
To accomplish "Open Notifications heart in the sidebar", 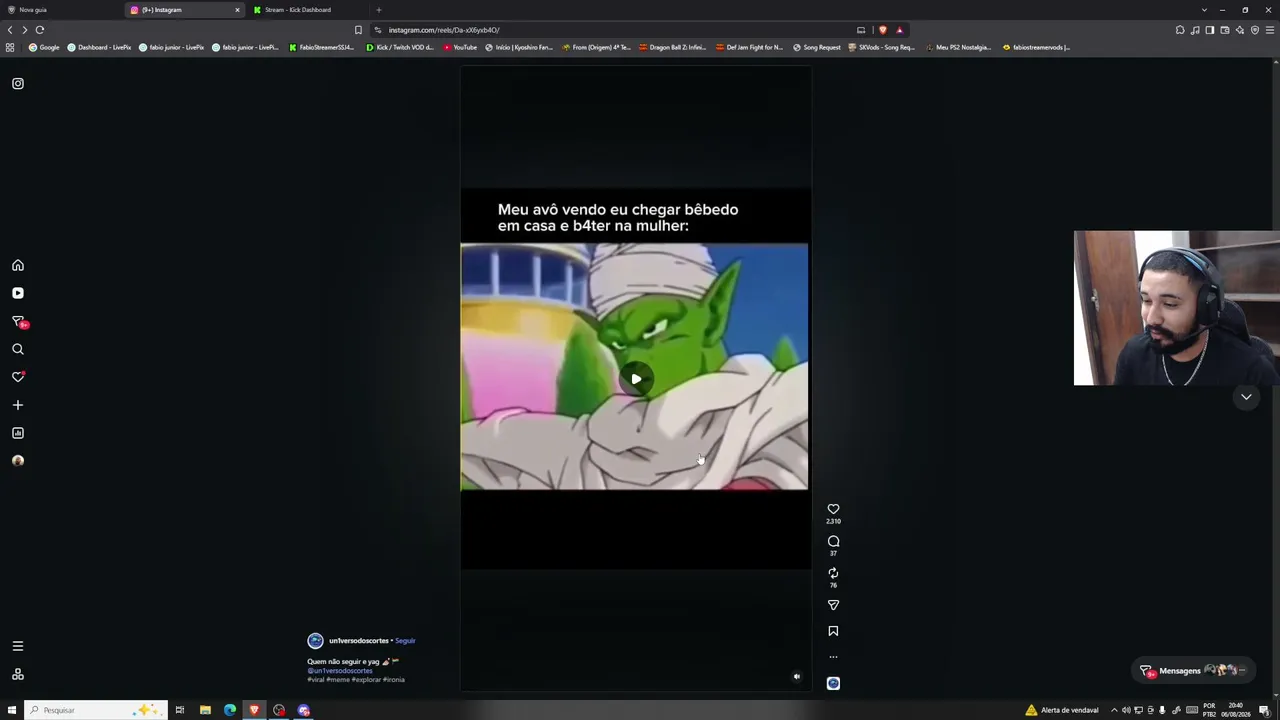I will click(18, 377).
